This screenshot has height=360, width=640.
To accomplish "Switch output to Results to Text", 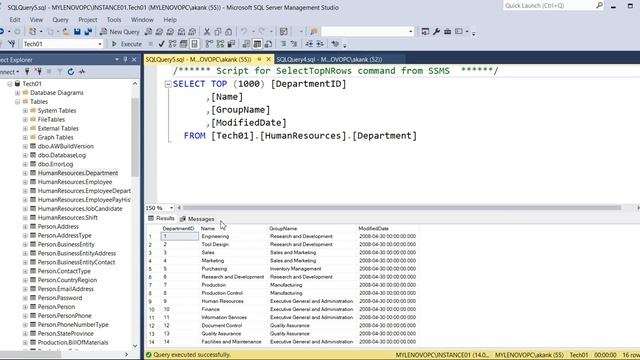I will (x=246, y=44).
